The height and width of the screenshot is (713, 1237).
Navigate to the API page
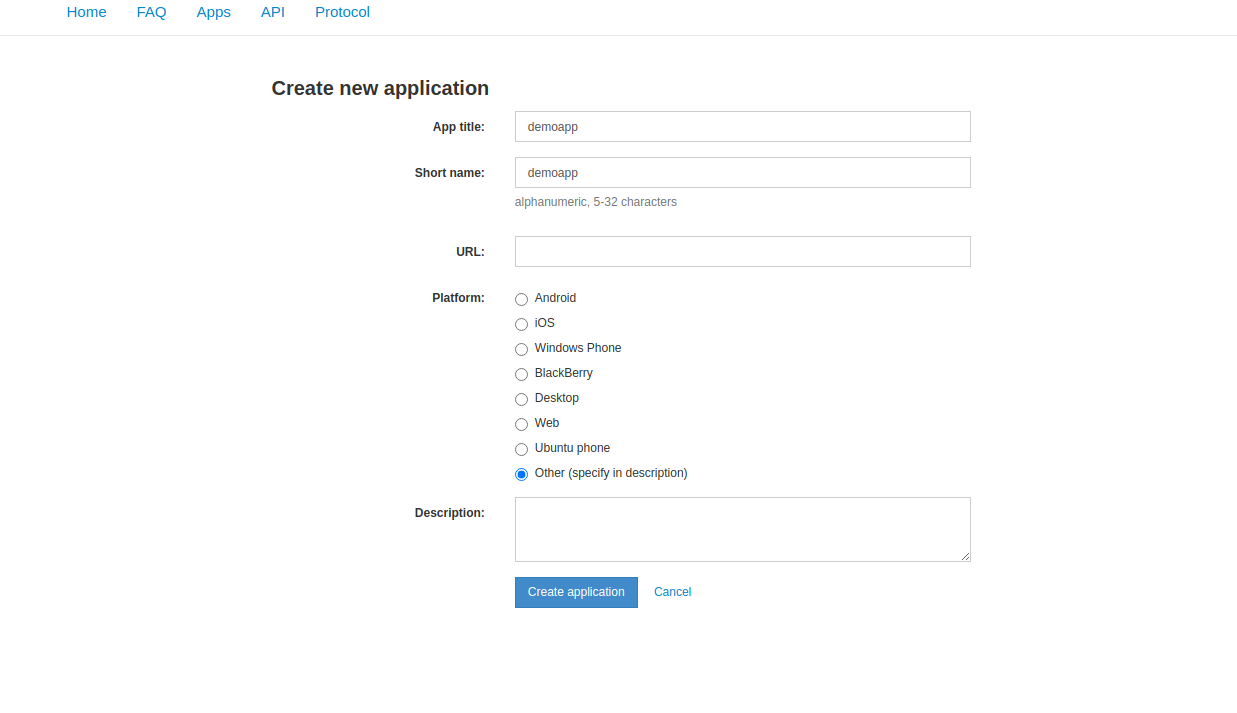(272, 12)
